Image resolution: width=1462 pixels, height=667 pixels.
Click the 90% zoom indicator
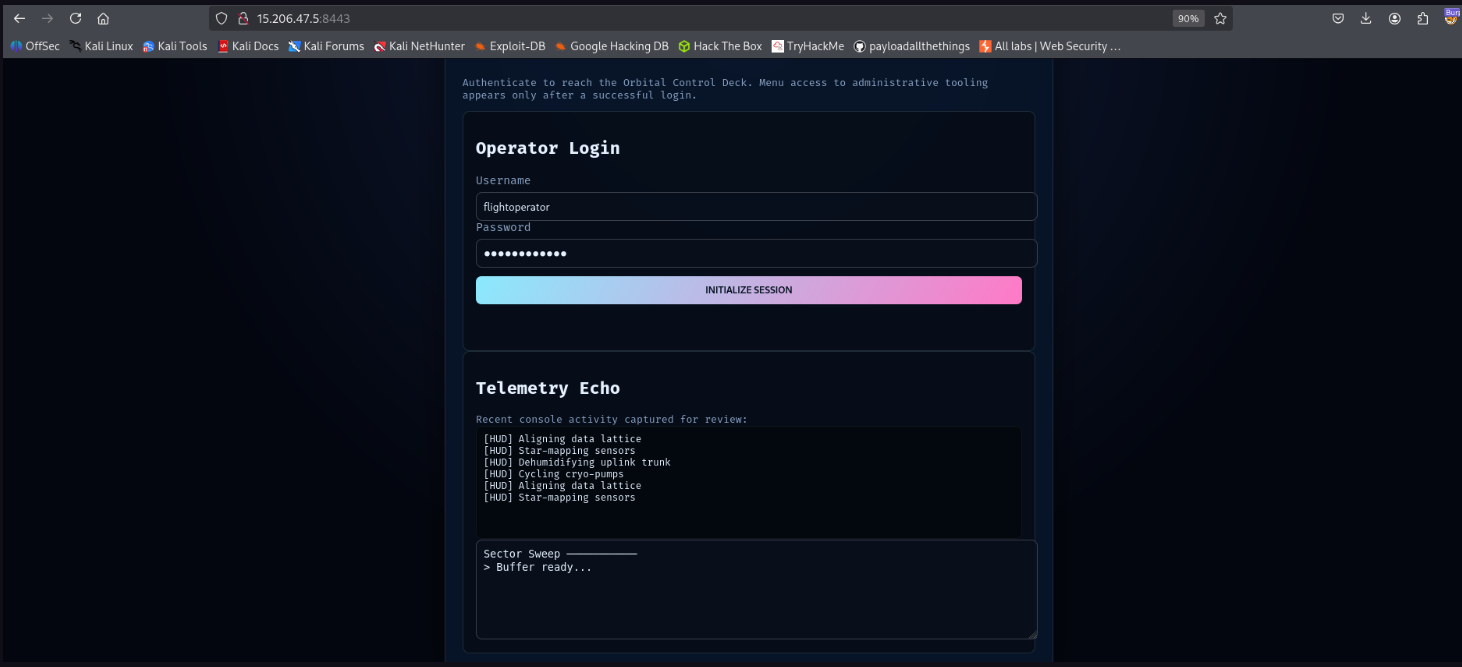click(x=1187, y=17)
